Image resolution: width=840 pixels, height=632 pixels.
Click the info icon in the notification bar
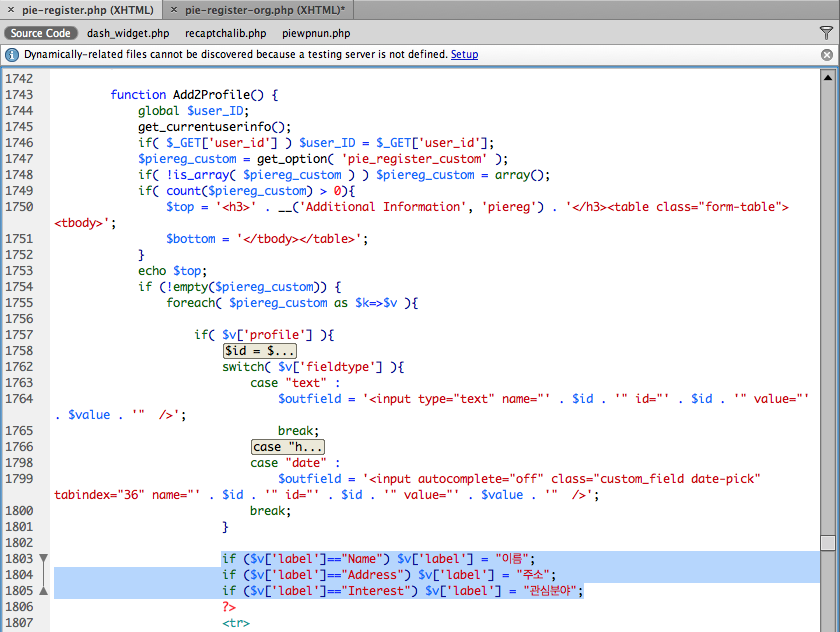(12, 55)
